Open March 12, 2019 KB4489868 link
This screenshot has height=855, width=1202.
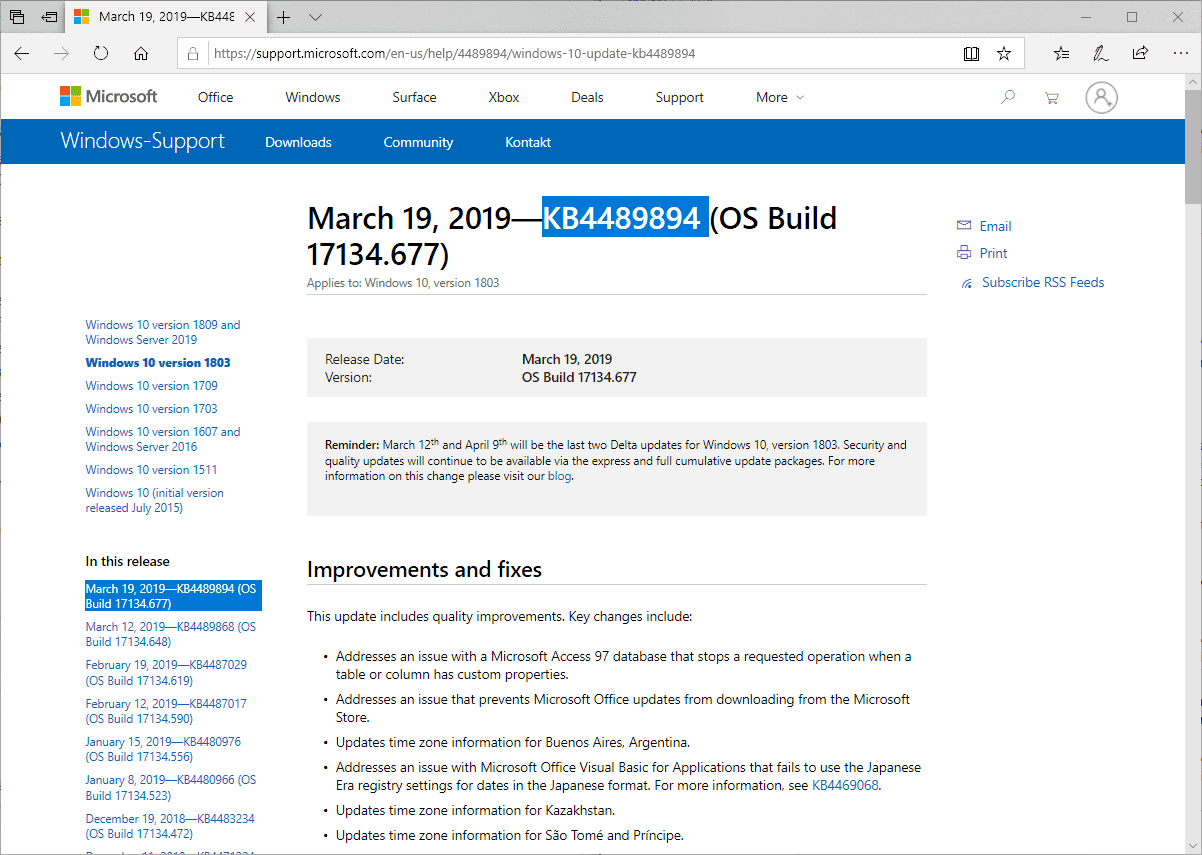170,634
